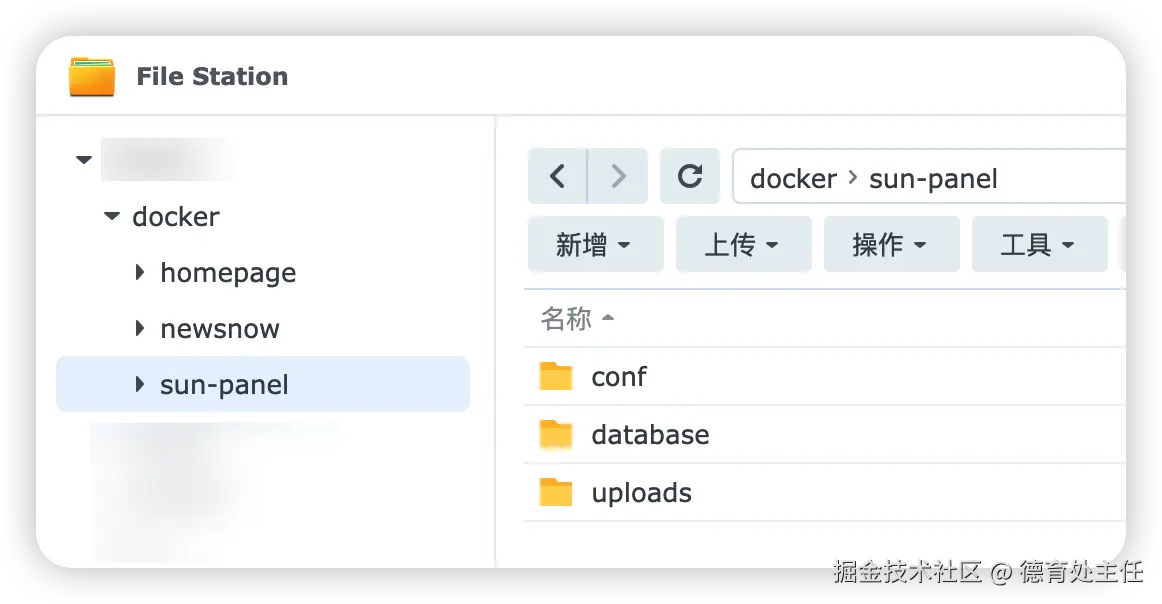The width and height of the screenshot is (1162, 604).
Task: Click the database folder icon
Action: (x=556, y=435)
